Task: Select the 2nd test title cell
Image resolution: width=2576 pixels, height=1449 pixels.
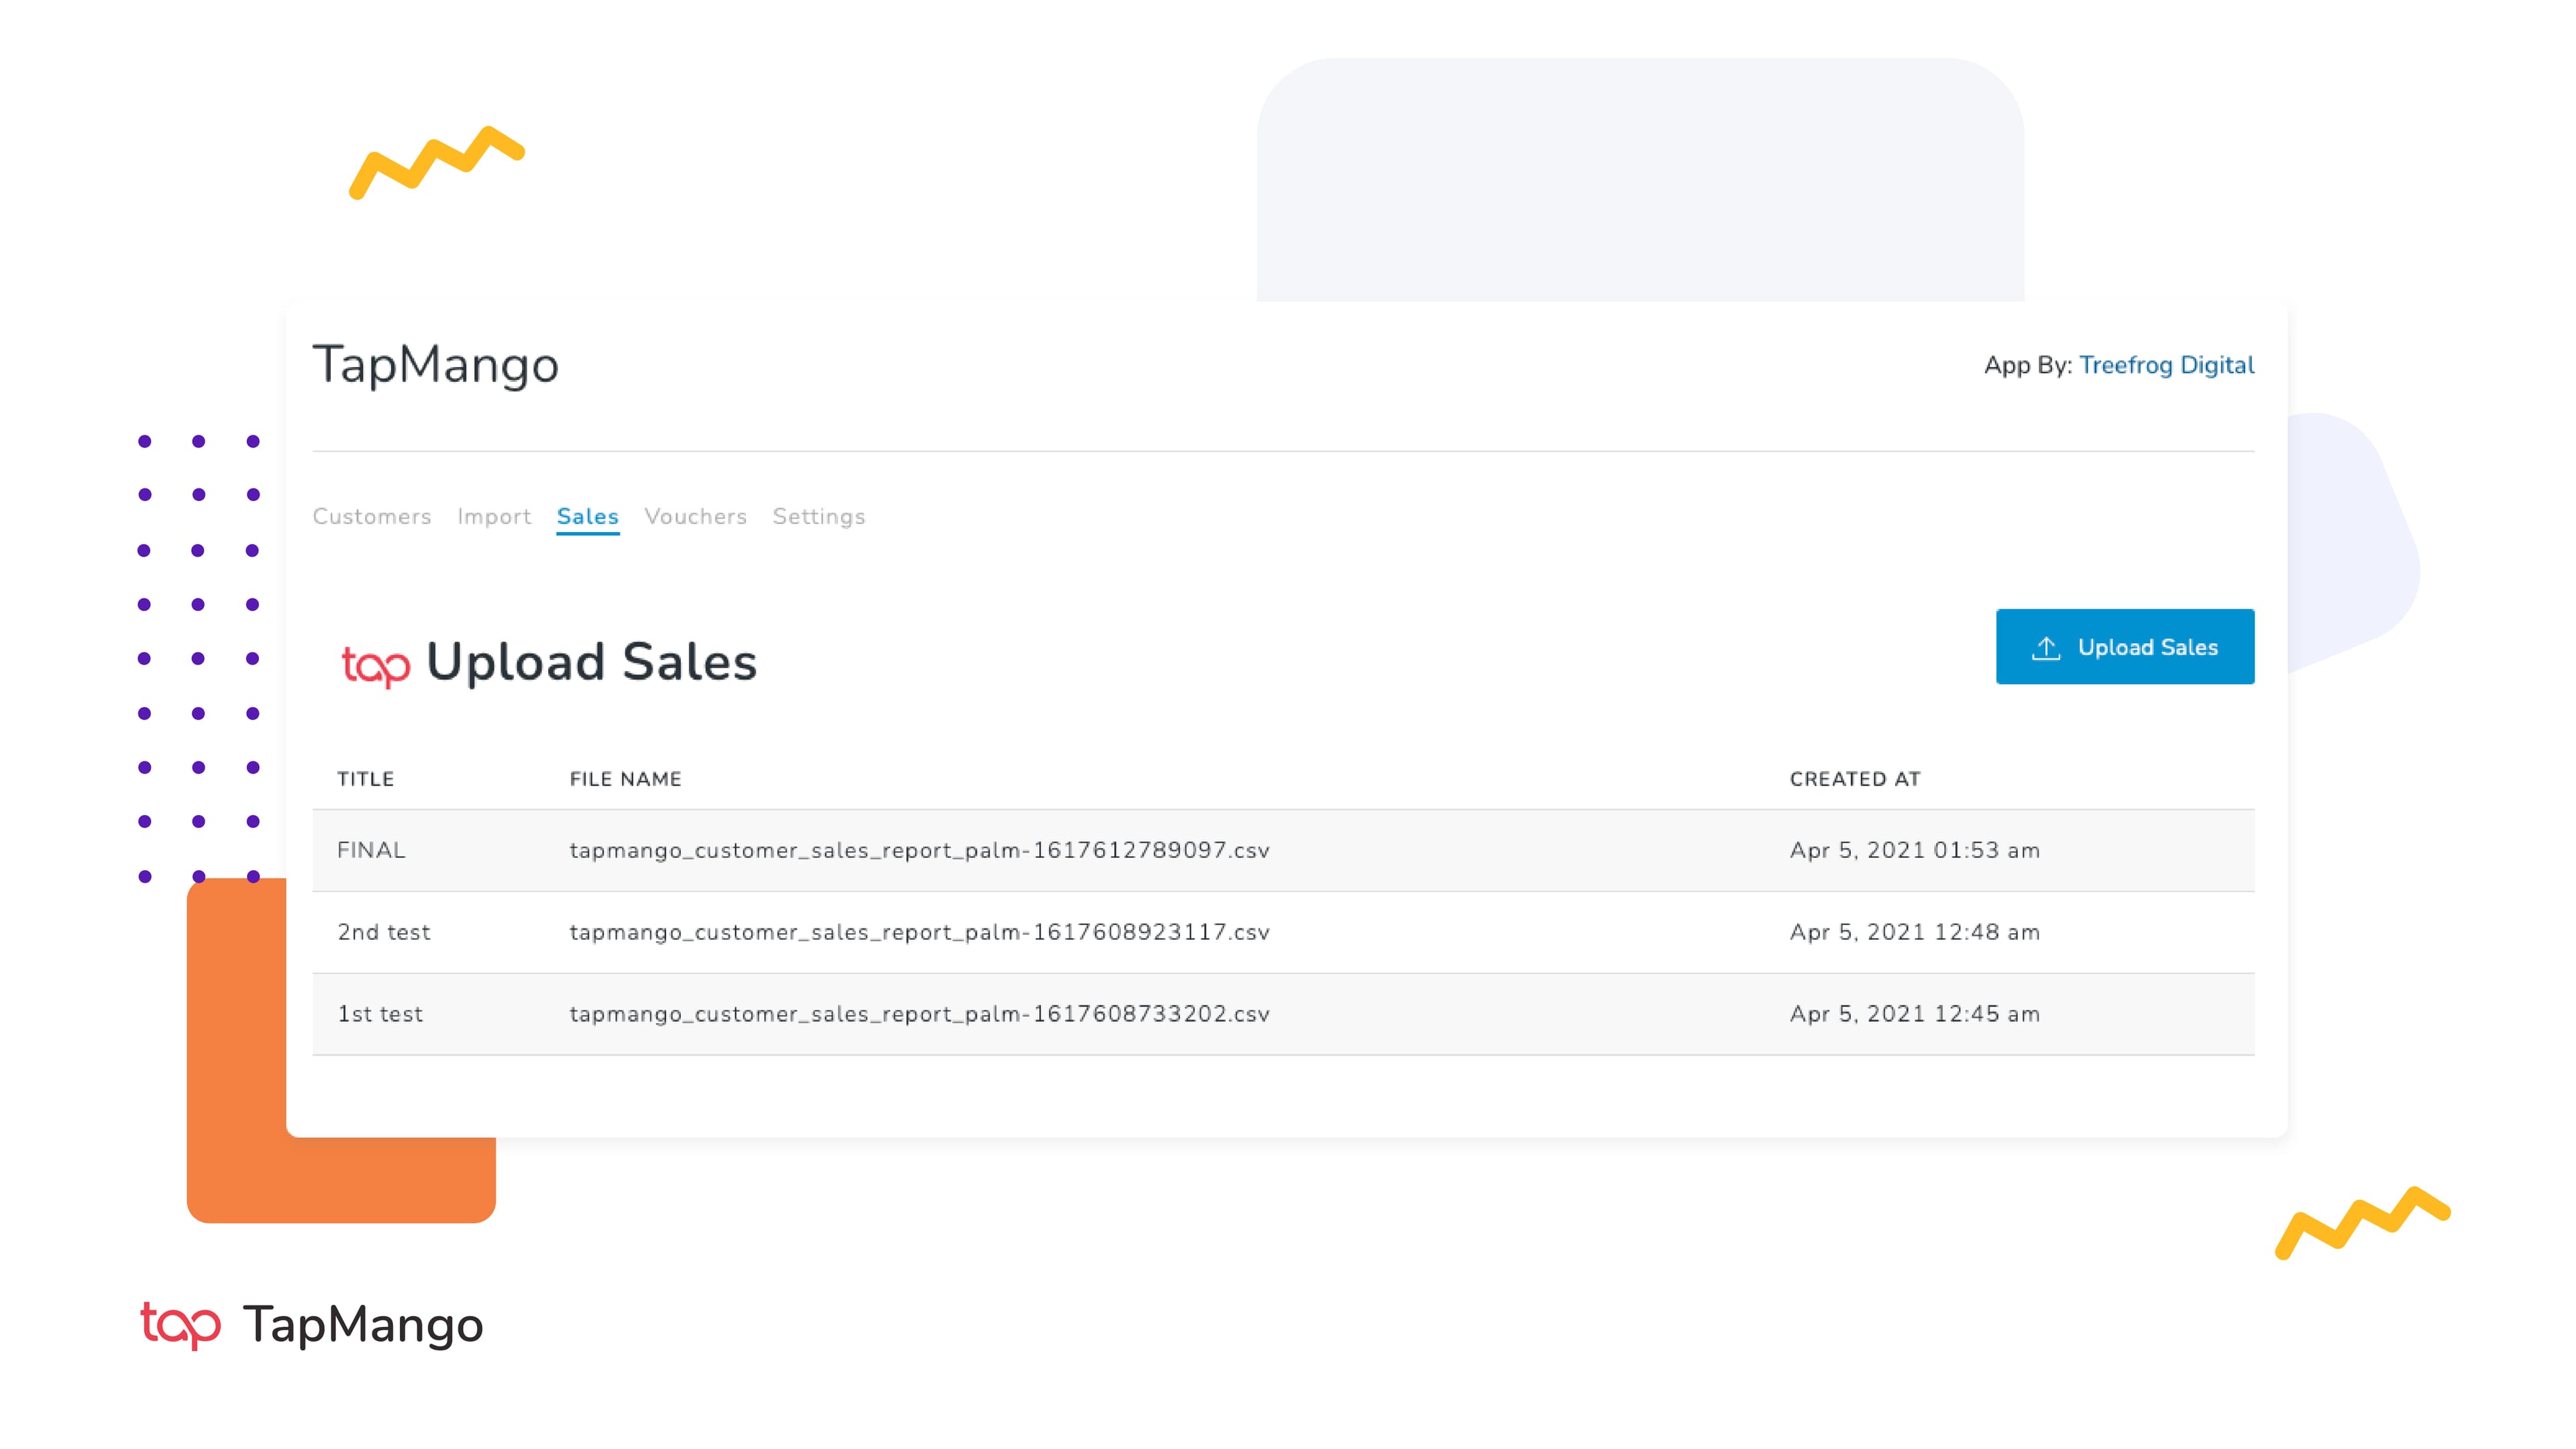Action: 384,932
